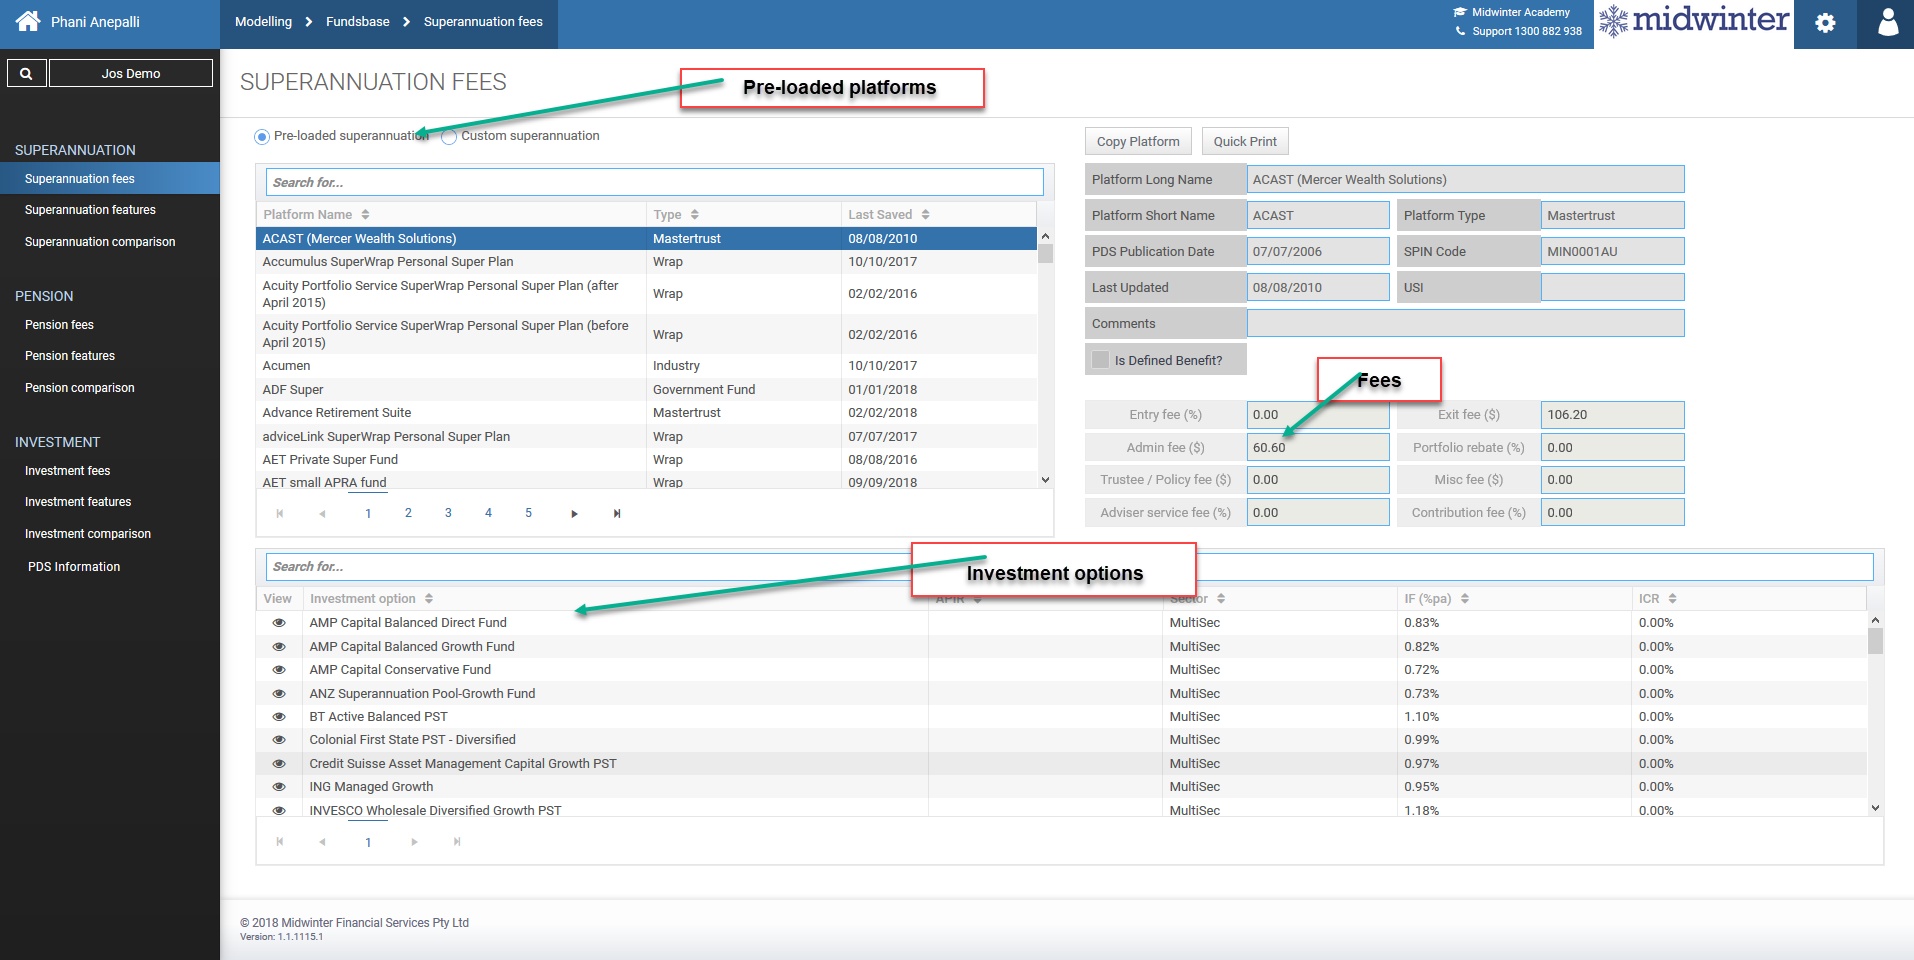The height and width of the screenshot is (960, 1914).
Task: Click graduation cap Midwinter Academy icon
Action: [x=1460, y=12]
